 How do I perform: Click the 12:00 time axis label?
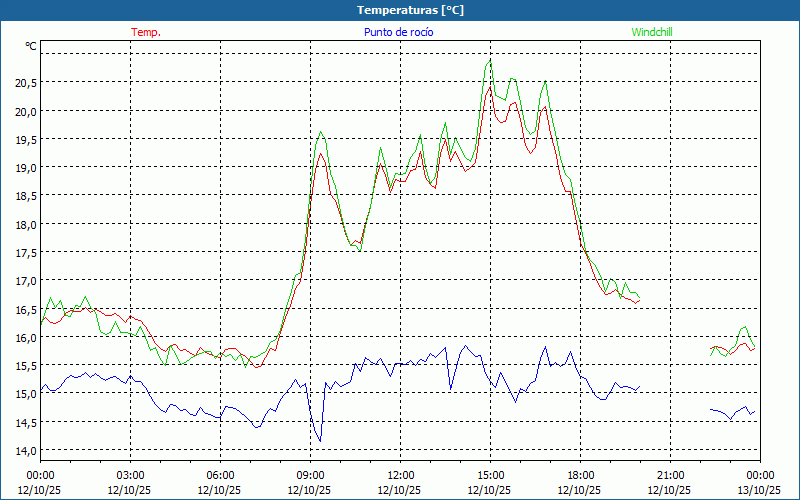pyautogui.click(x=401, y=475)
